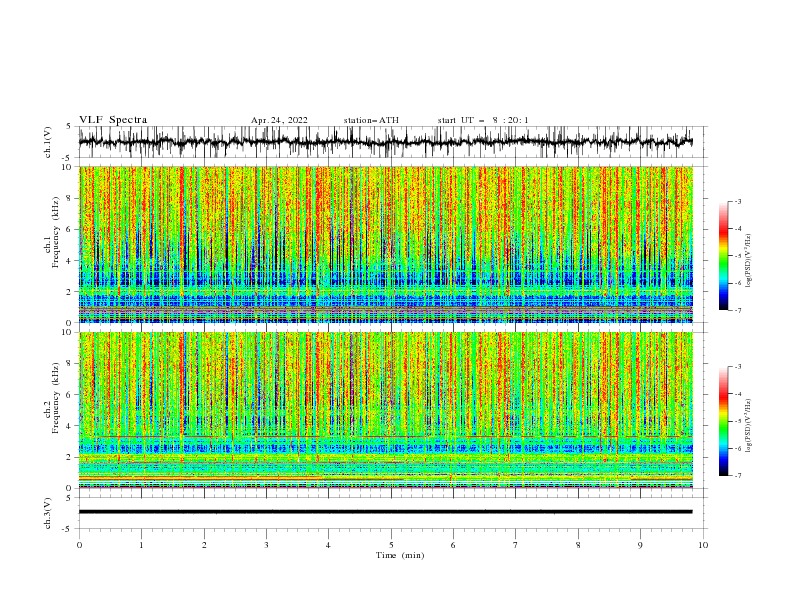
Task: Click the ch.3(V) flat waveform trace
Action: click(386, 512)
